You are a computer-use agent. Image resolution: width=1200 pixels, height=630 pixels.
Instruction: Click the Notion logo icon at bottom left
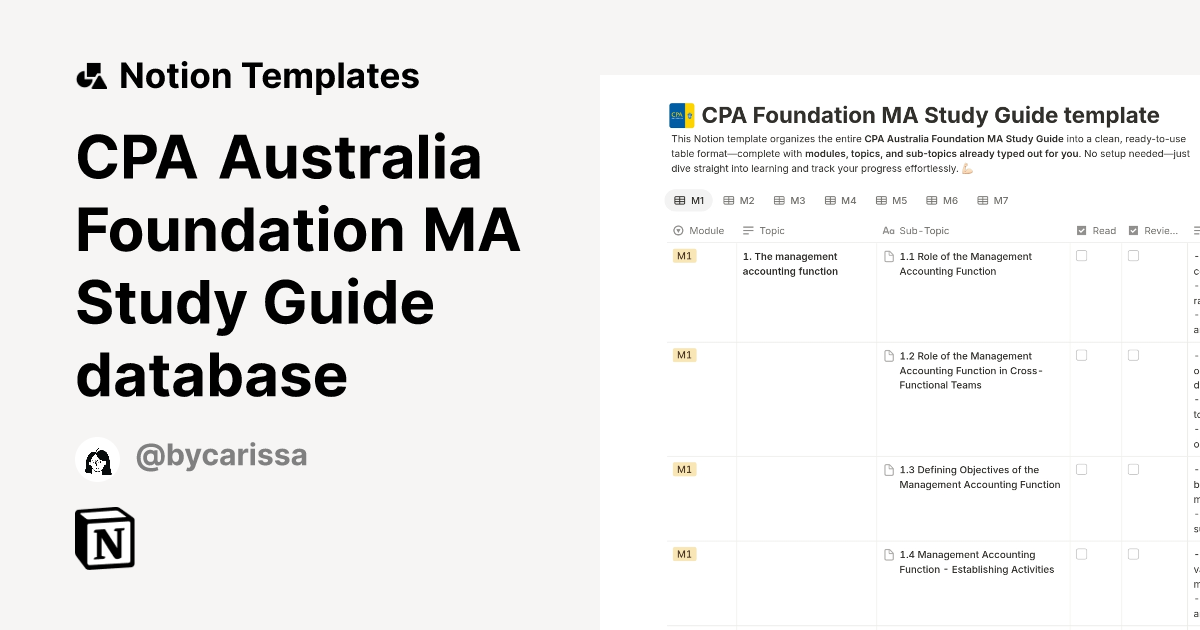click(x=104, y=539)
